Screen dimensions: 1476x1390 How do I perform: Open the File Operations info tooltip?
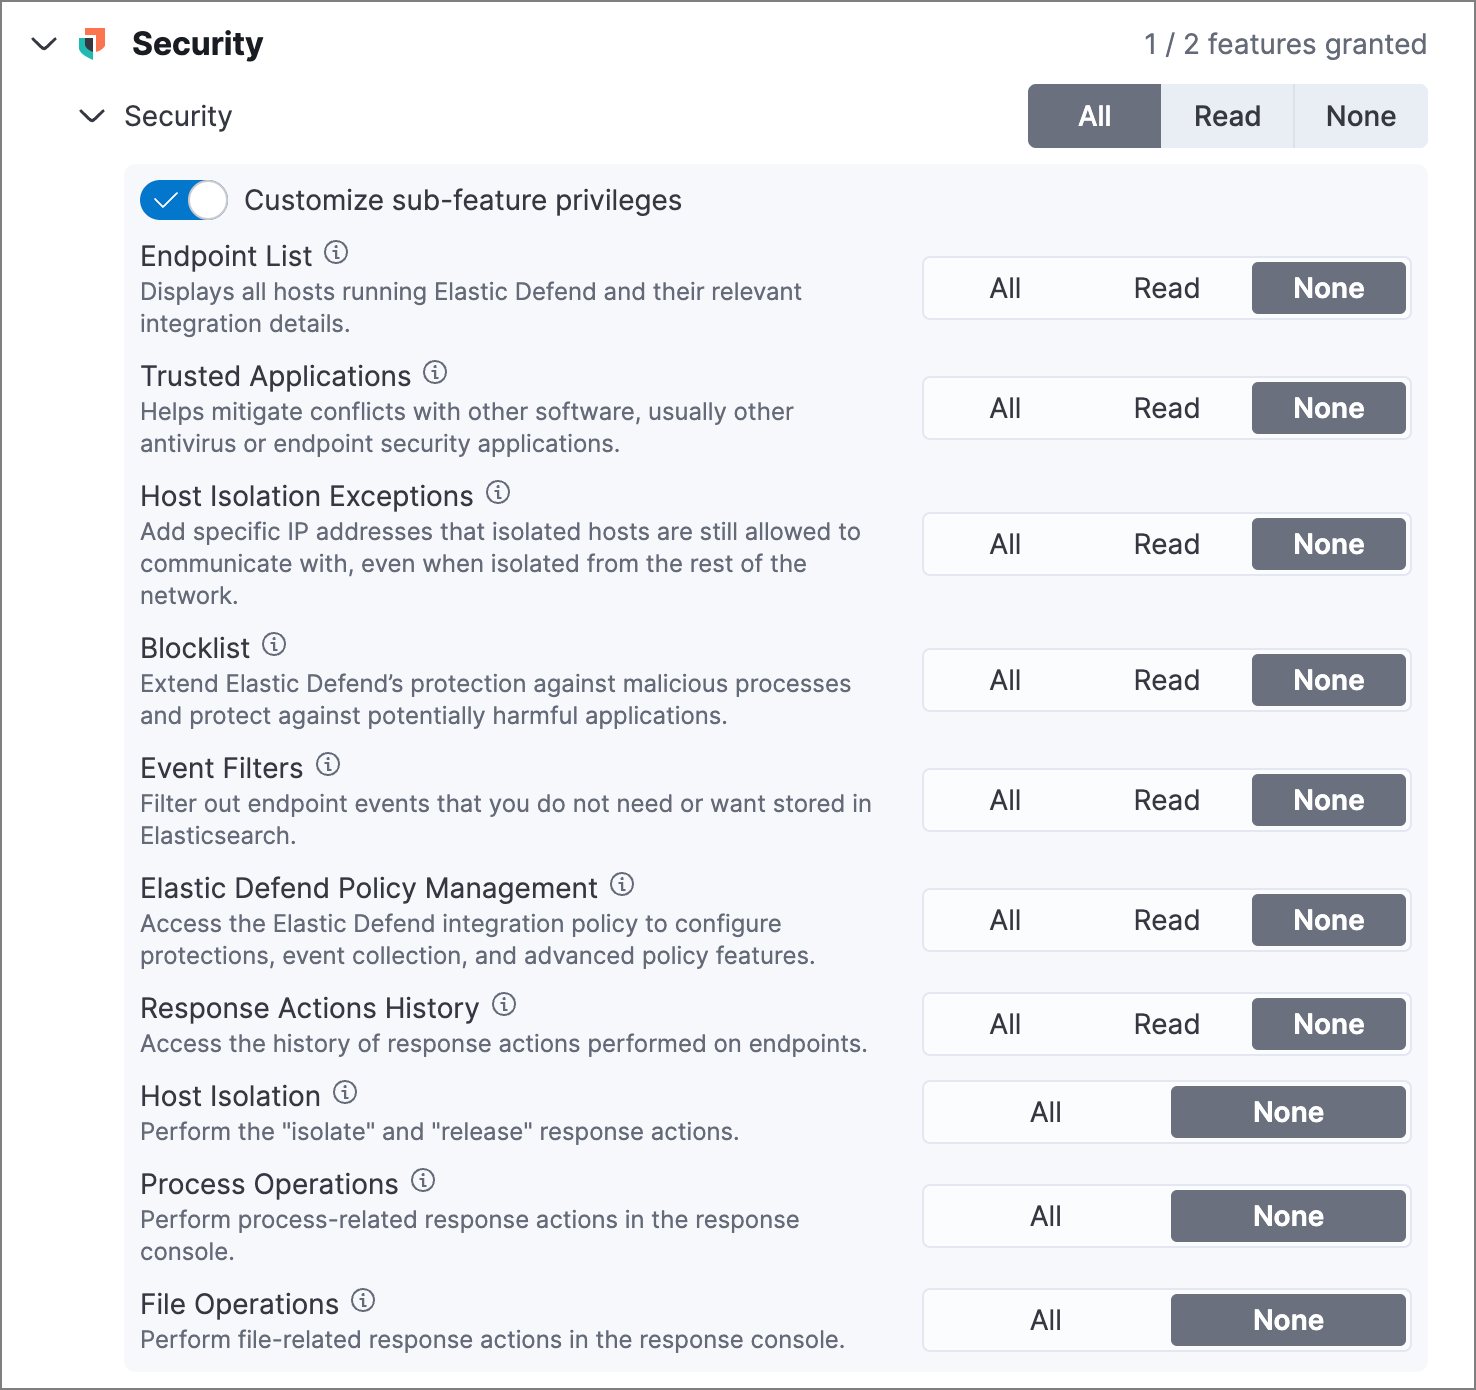(362, 1300)
